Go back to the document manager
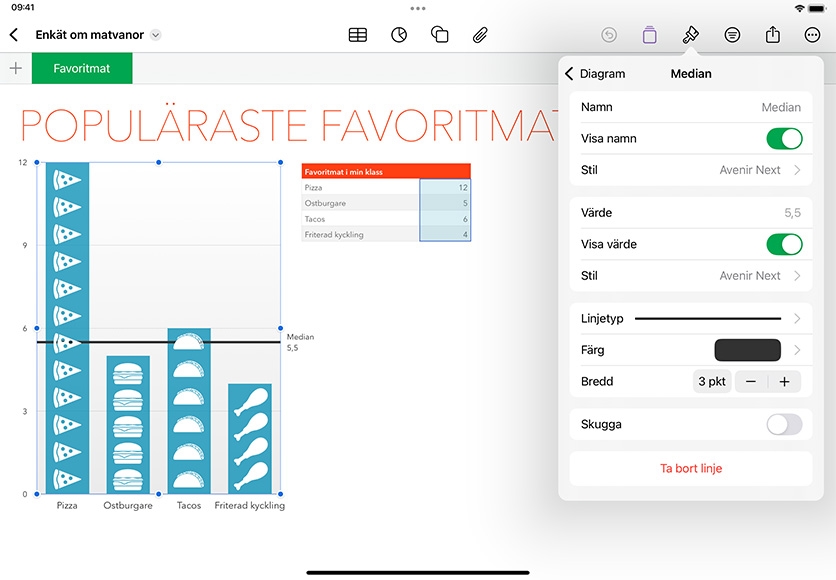836x580 pixels. coord(14,35)
